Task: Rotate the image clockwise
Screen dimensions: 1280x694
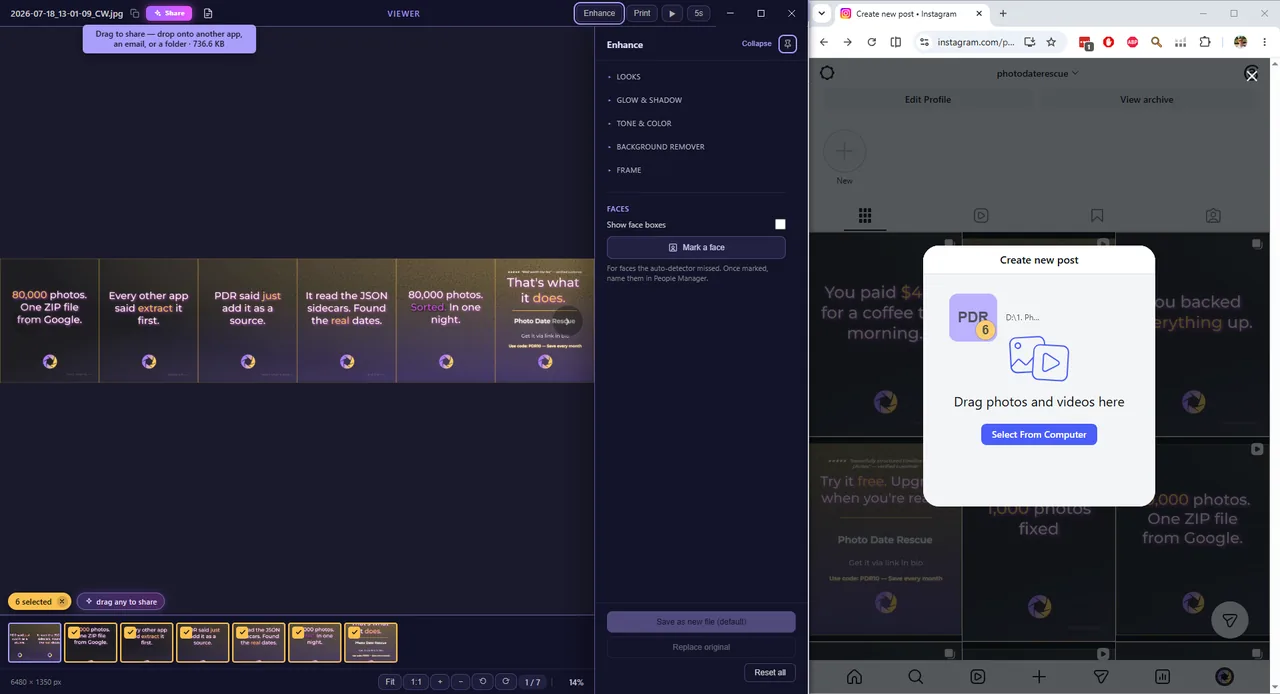Action: coord(505,682)
